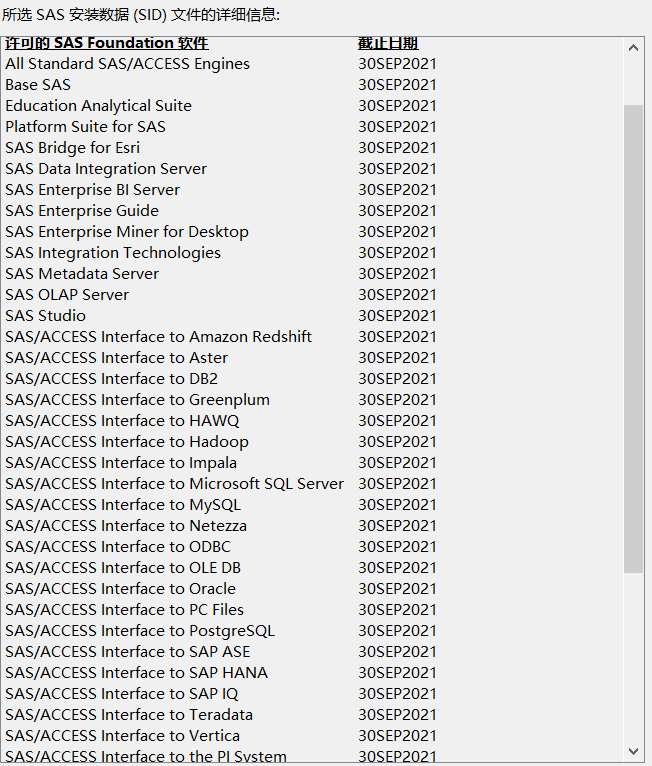This screenshot has width=652, height=766.
Task: Click the expiry date for SAS Studio
Action: (397, 316)
